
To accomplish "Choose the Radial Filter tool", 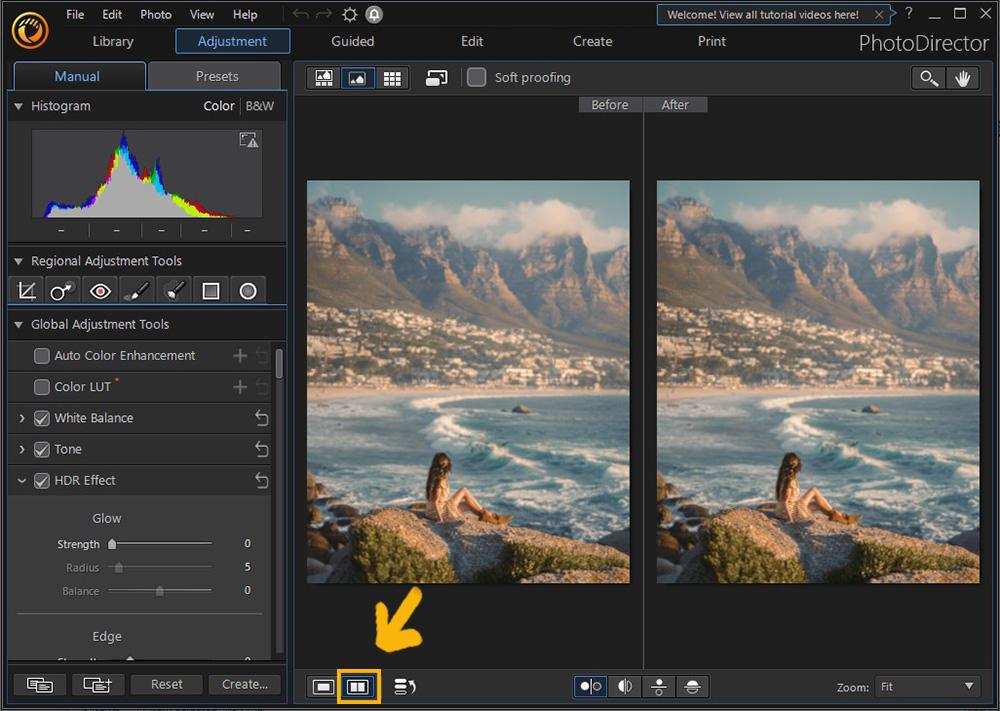I will pyautogui.click(x=247, y=290).
